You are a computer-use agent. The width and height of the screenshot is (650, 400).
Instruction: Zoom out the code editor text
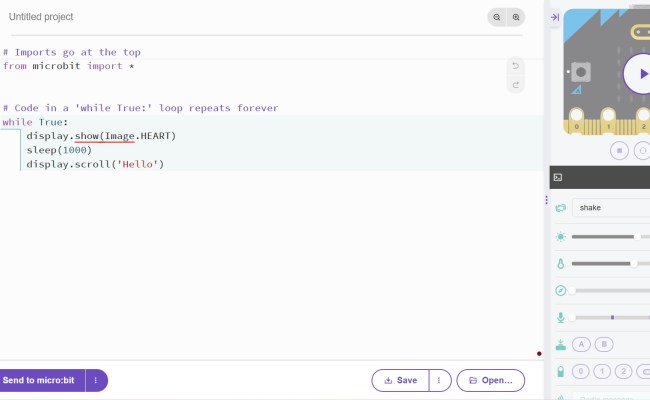tap(497, 17)
